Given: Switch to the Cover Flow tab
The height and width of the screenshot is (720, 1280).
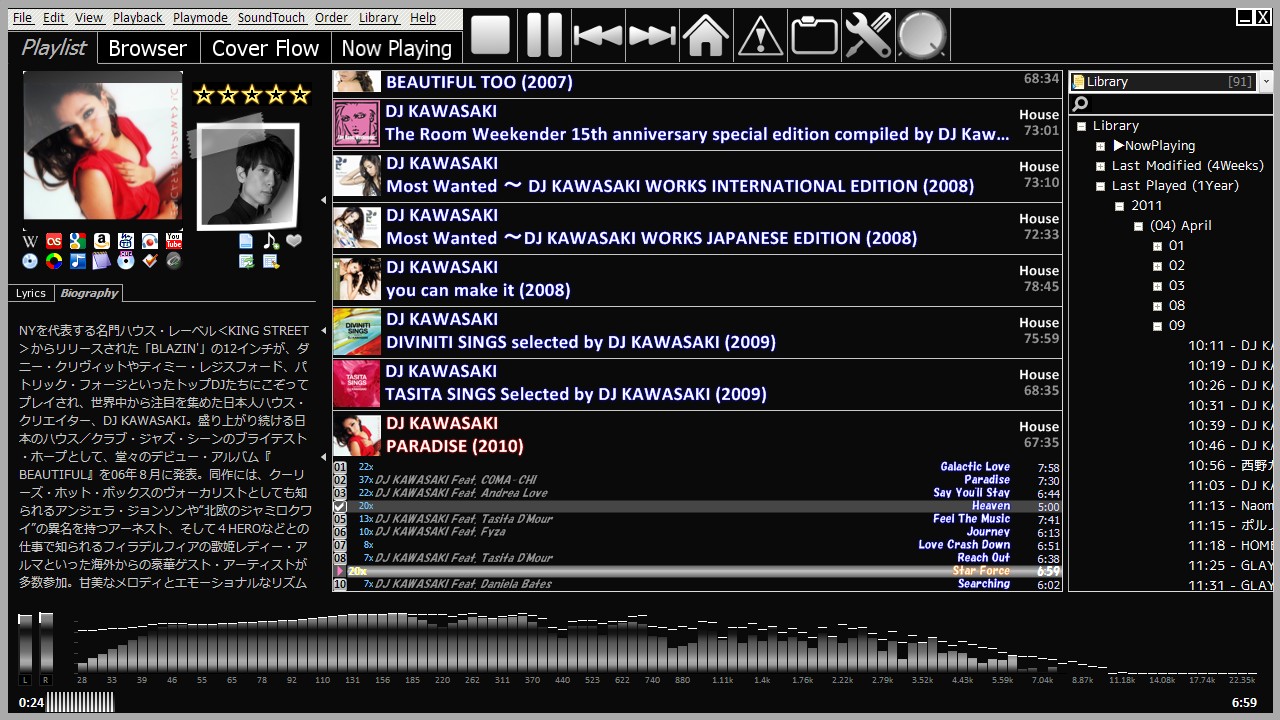Looking at the screenshot, I should pyautogui.click(x=265, y=48).
